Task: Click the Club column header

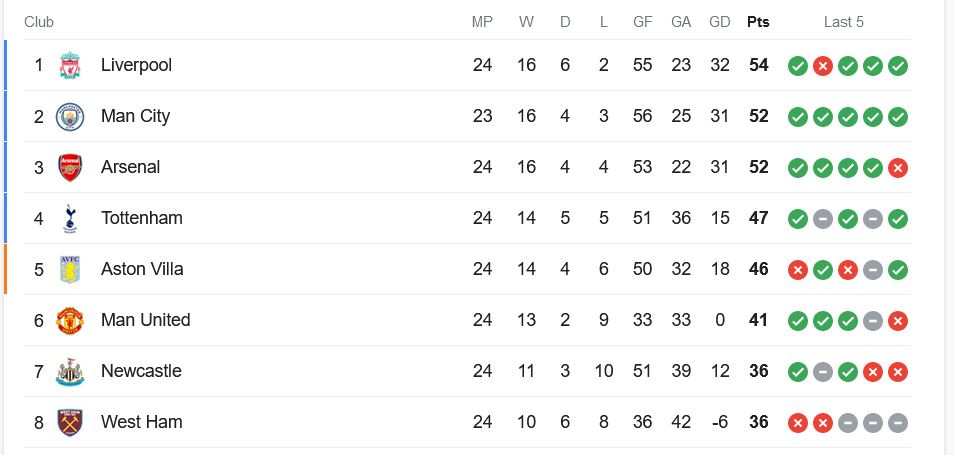Action: 39,22
